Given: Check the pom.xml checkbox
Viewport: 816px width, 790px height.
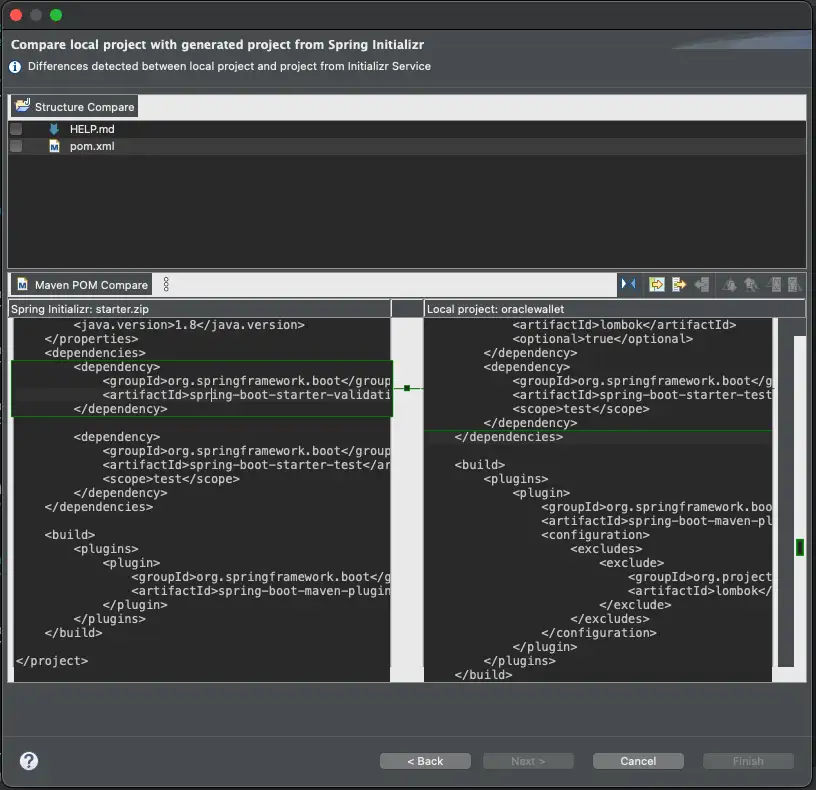Looking at the screenshot, I should click(16, 146).
